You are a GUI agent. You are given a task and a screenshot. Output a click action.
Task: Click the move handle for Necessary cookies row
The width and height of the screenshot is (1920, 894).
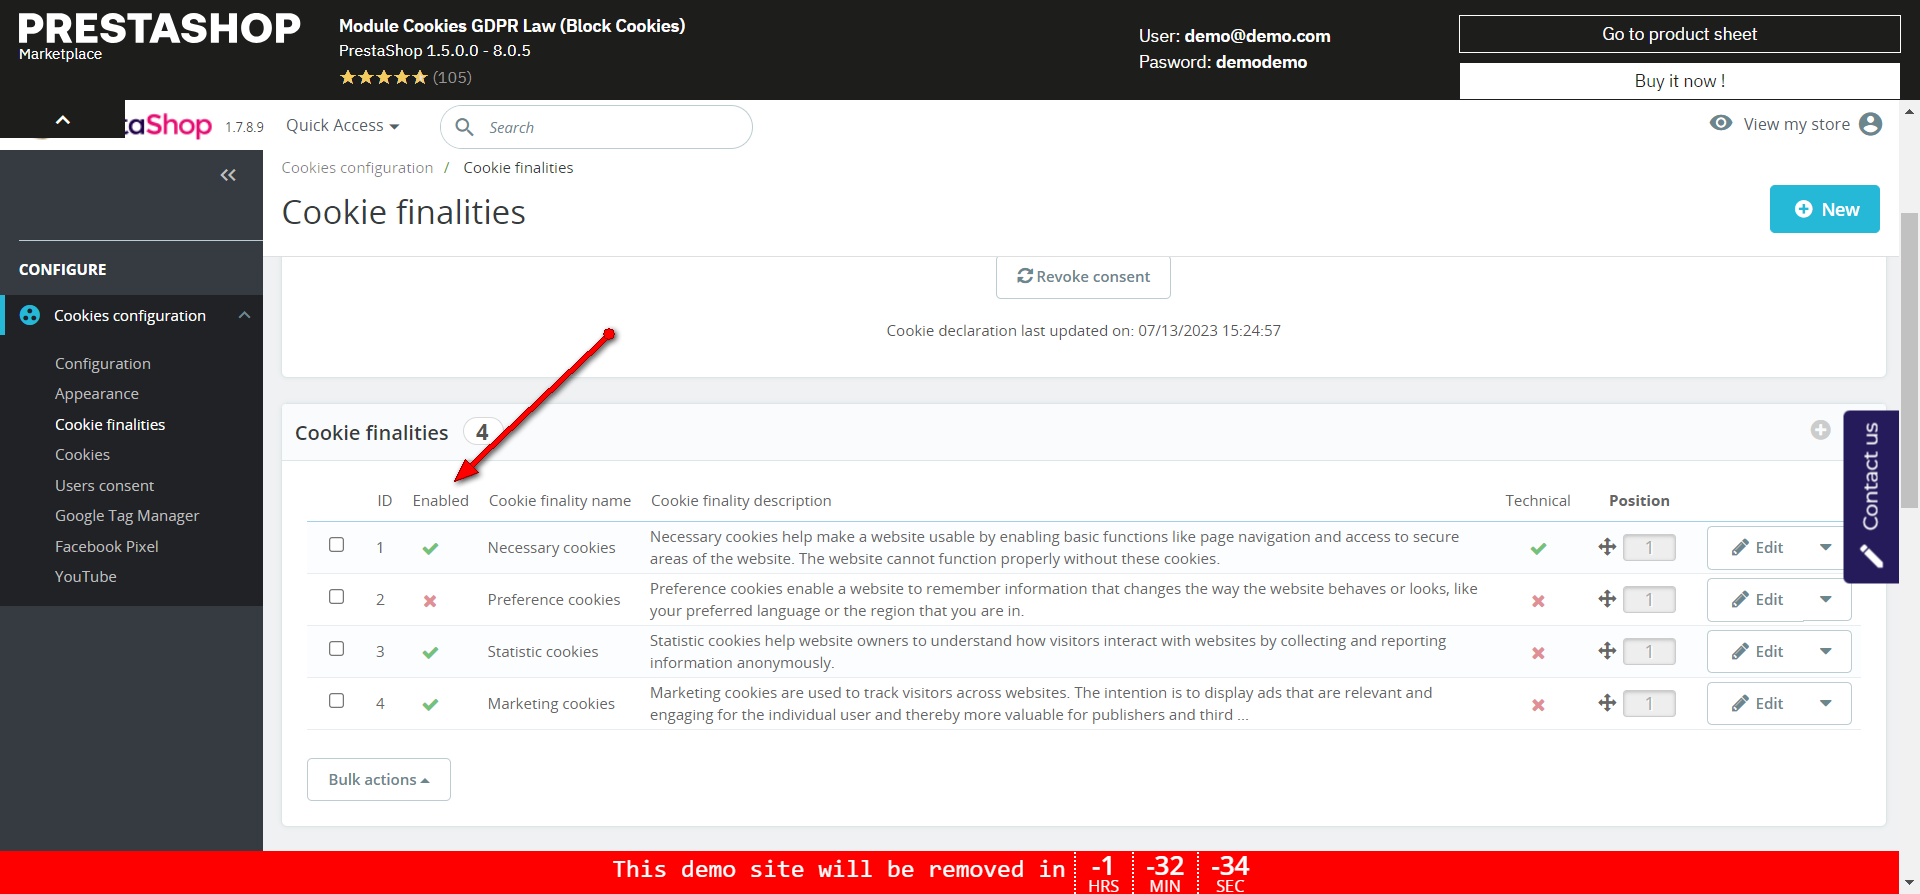(1607, 547)
